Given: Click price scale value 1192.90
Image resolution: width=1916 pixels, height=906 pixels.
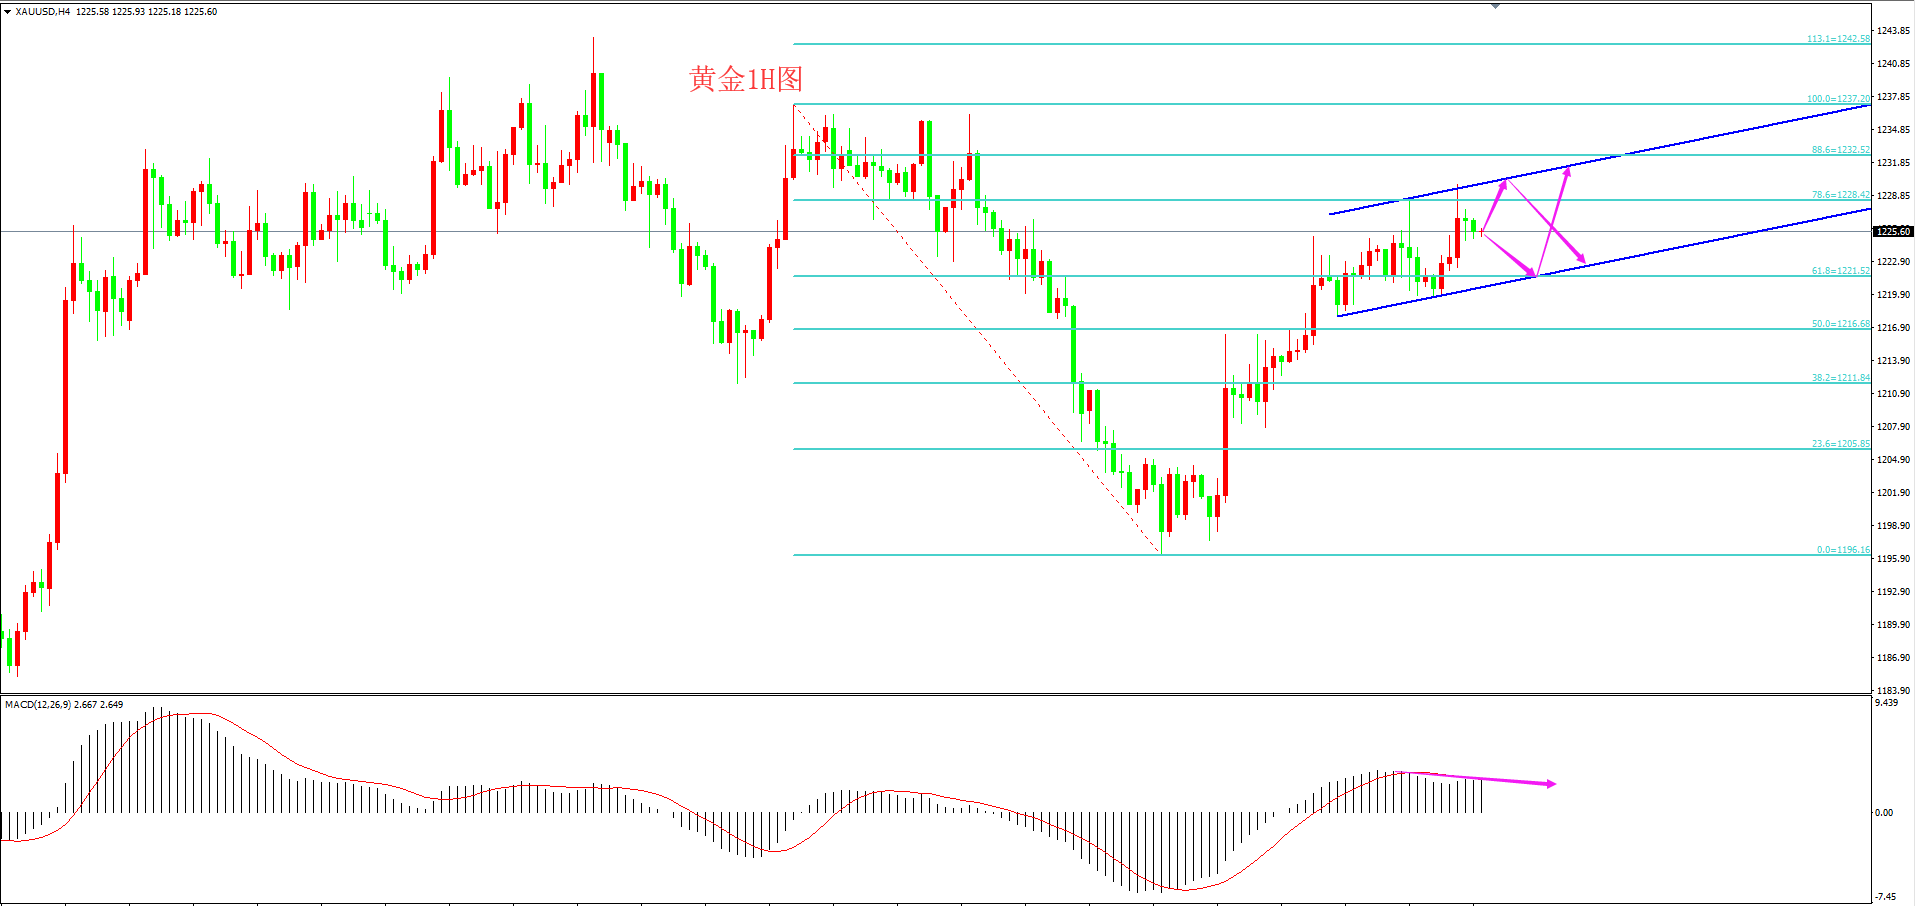Looking at the screenshot, I should pos(1893,592).
